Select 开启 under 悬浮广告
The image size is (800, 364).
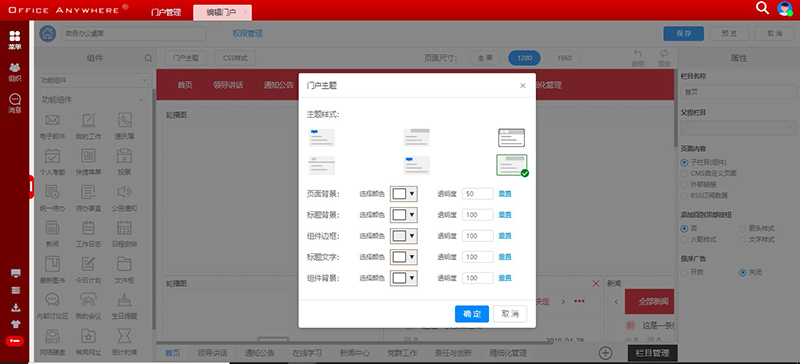[685, 273]
